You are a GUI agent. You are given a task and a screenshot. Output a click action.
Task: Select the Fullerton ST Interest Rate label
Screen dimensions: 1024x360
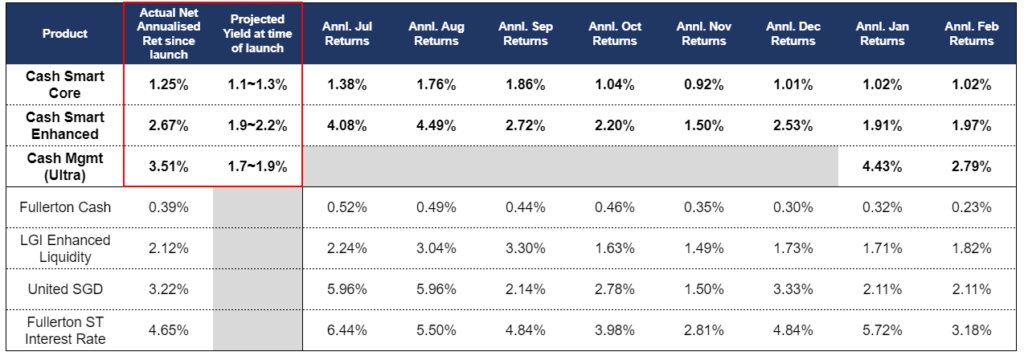click(x=65, y=331)
